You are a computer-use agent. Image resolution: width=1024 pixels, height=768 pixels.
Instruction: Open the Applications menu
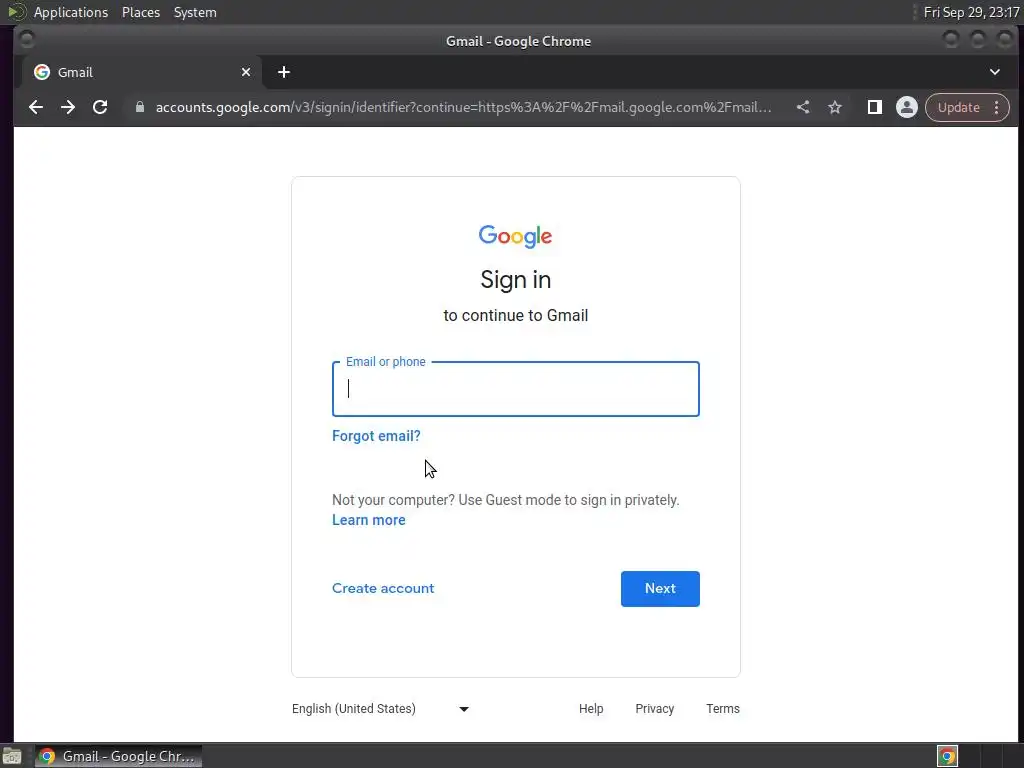[71, 12]
